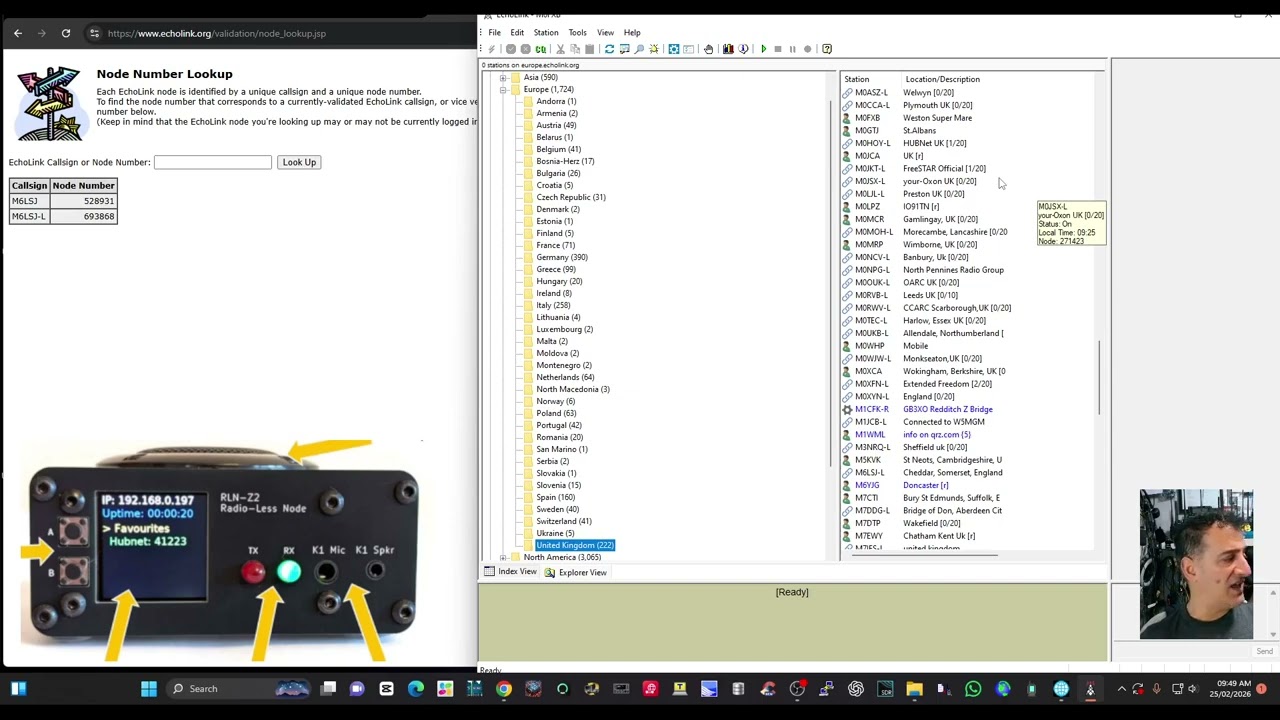
Task: Click the browser Back arrow
Action: click(x=18, y=33)
